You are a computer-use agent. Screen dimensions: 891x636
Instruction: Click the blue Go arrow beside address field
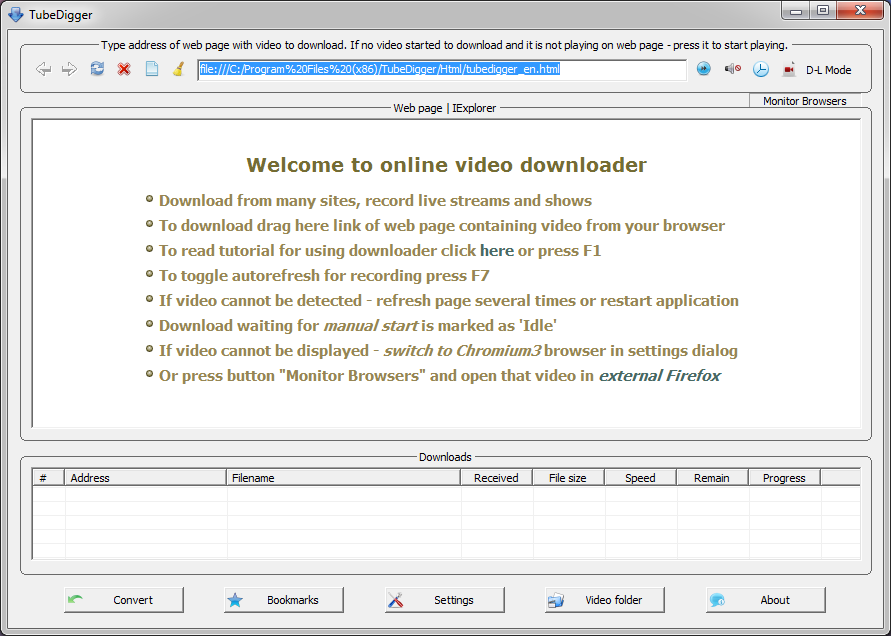click(703, 69)
